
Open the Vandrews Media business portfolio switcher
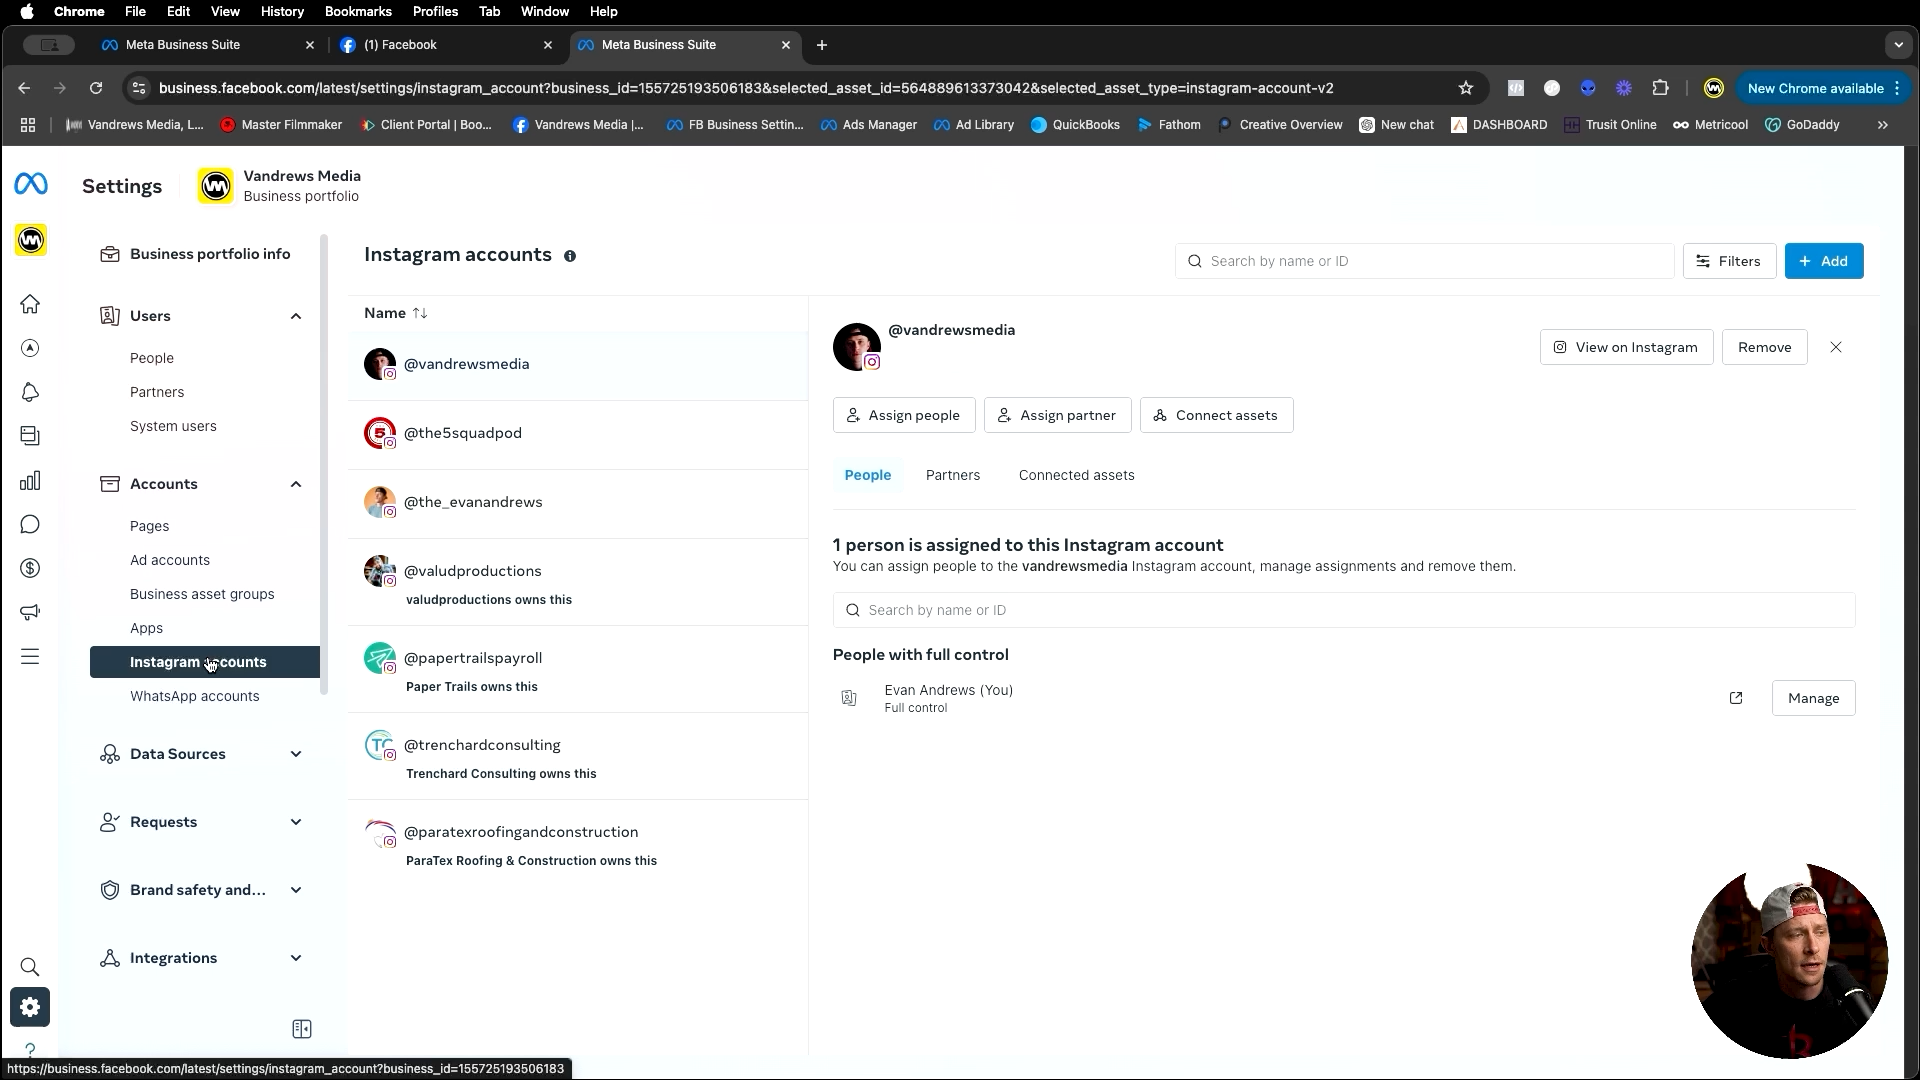pyautogui.click(x=280, y=186)
